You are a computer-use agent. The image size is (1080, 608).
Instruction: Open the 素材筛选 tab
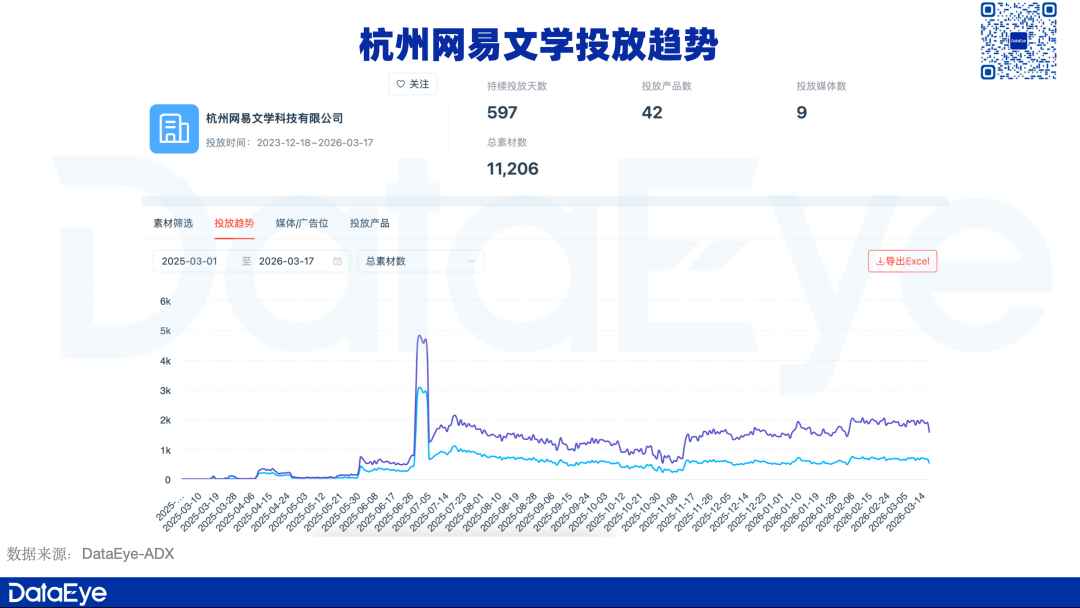tap(173, 223)
